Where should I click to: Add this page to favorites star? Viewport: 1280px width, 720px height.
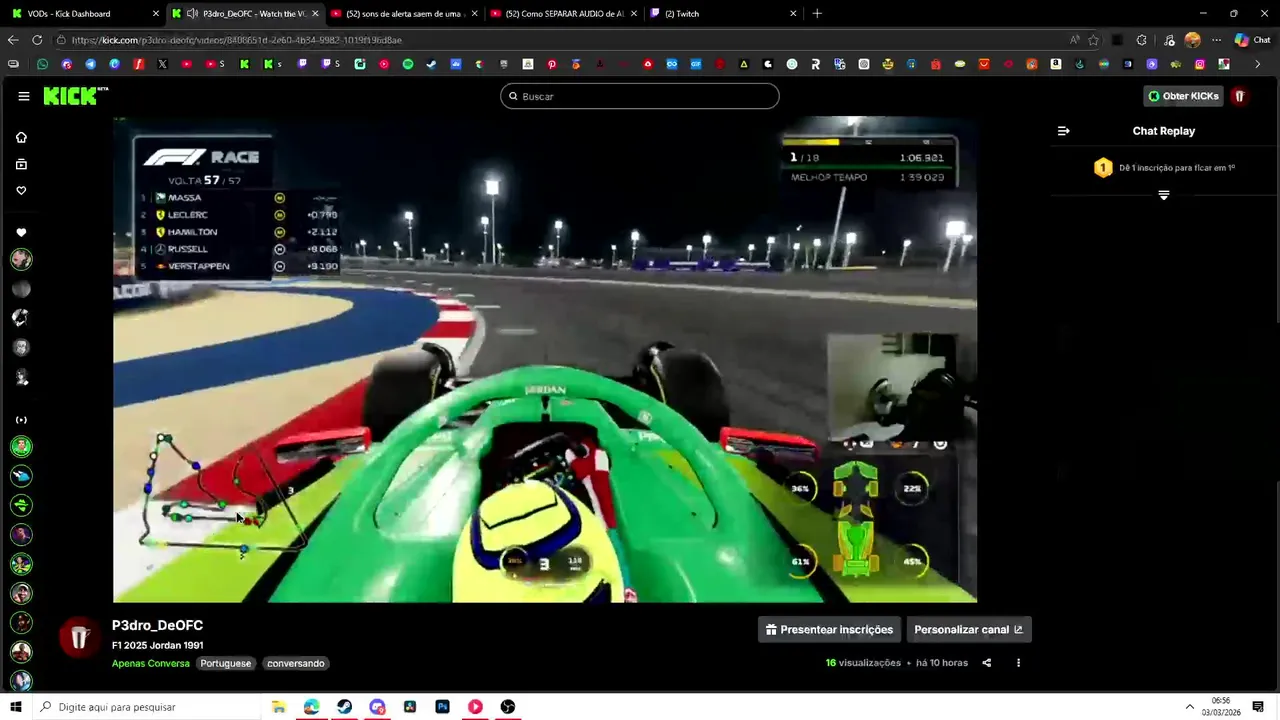(x=1093, y=40)
